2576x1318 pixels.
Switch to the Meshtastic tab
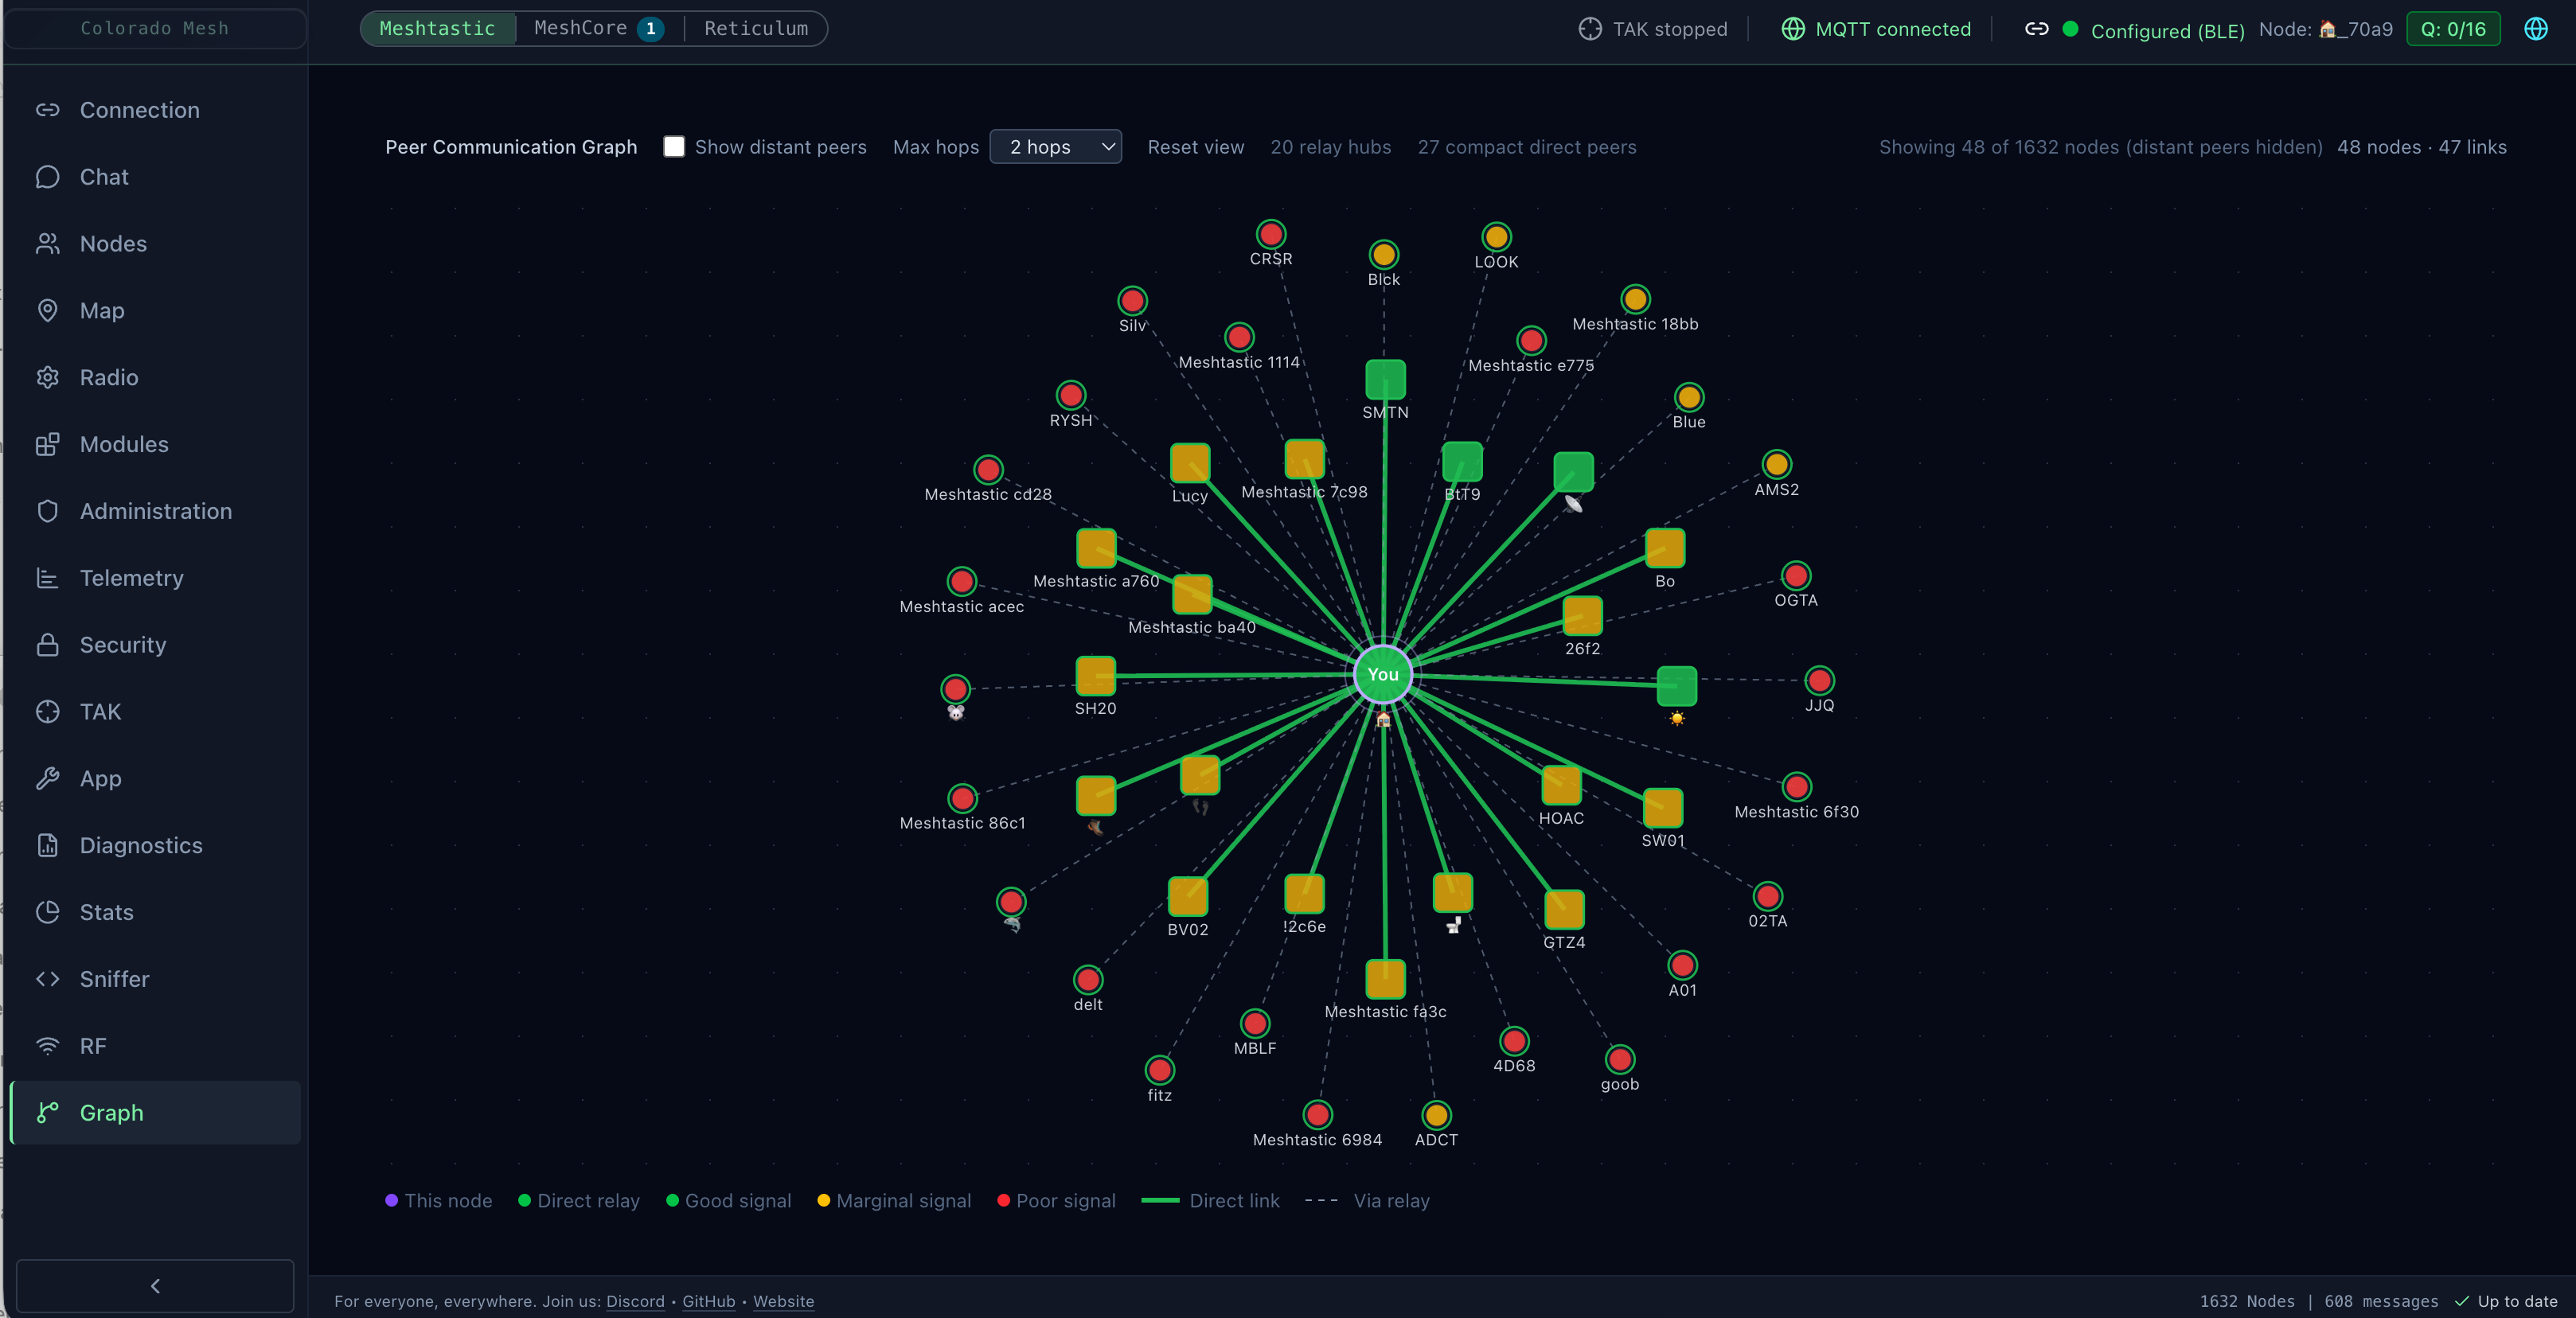tap(437, 29)
